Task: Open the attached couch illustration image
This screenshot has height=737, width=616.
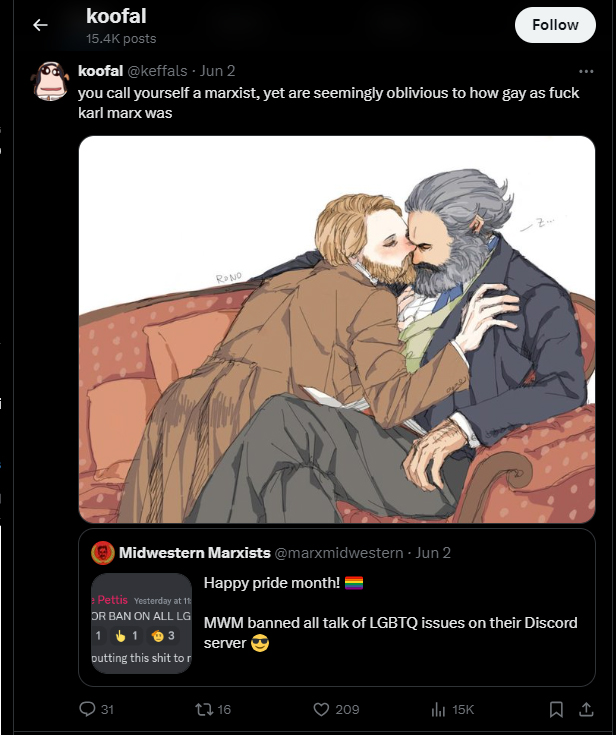Action: [x=337, y=329]
